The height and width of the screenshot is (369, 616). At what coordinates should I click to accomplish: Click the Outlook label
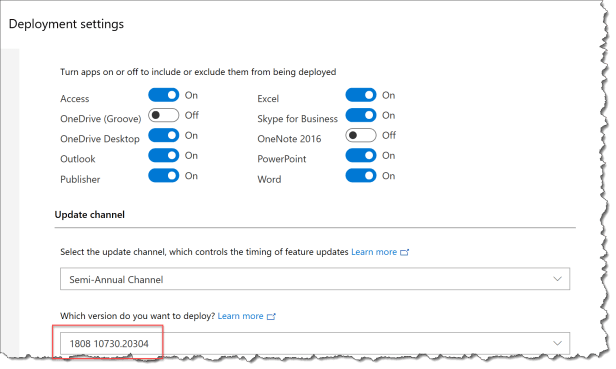point(78,159)
